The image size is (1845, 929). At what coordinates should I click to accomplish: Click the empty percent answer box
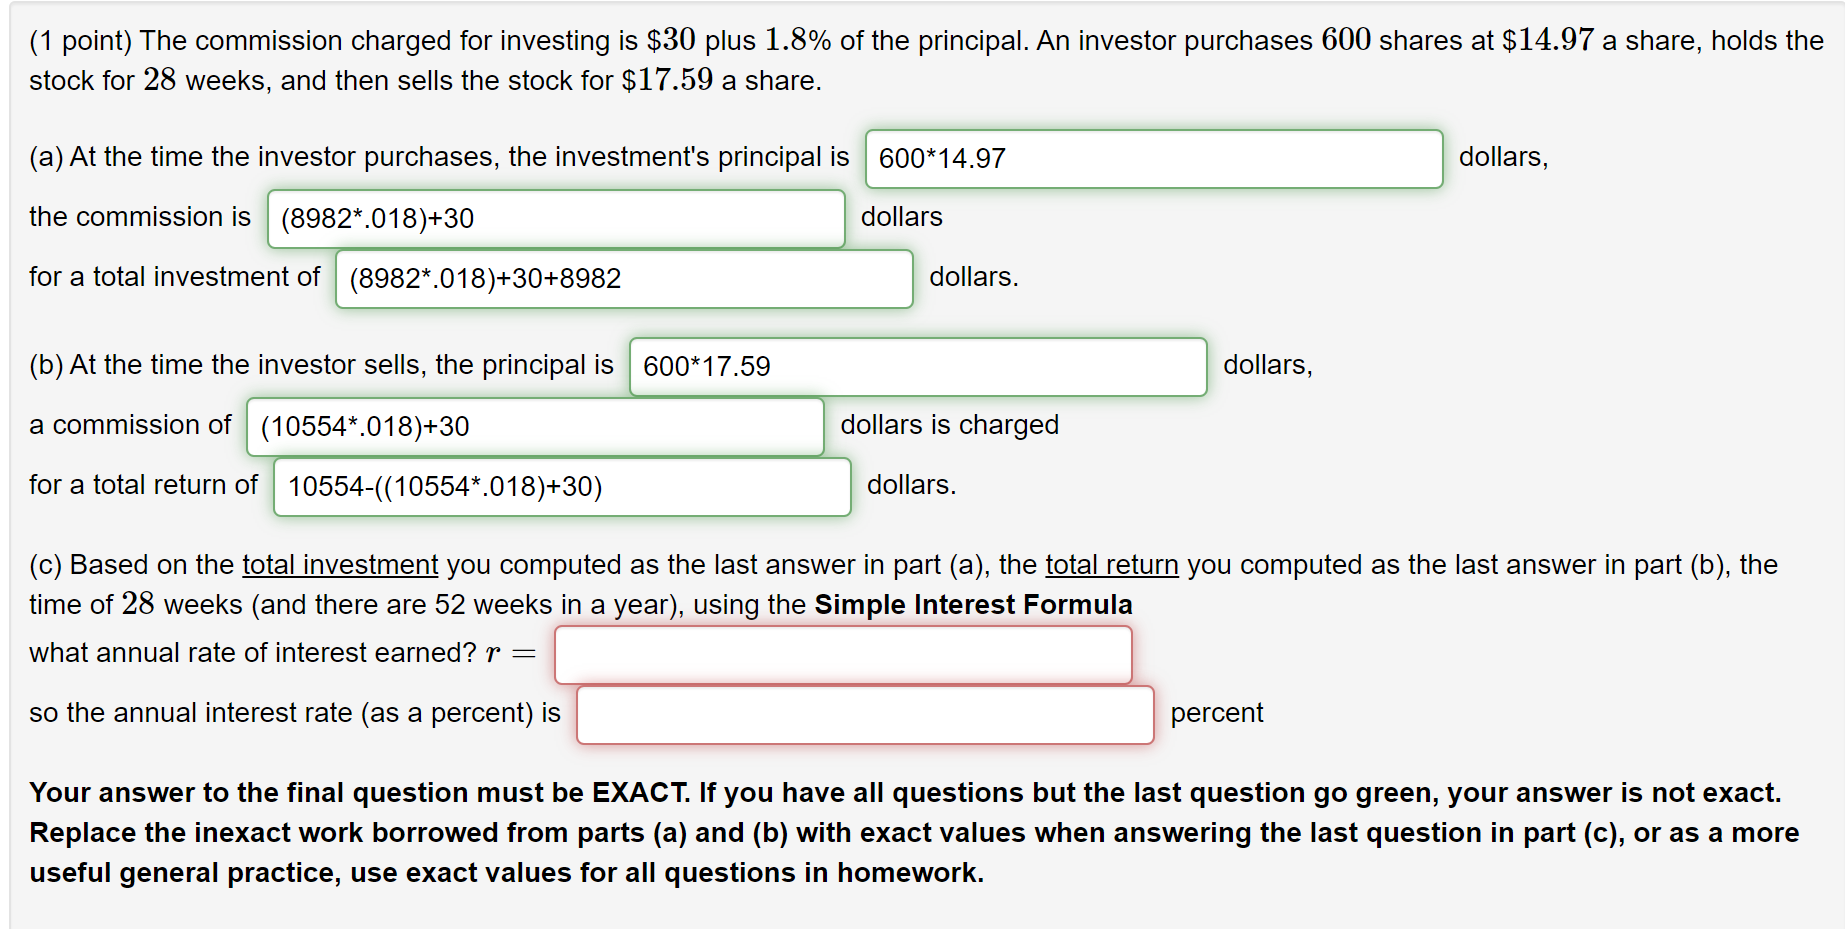864,714
